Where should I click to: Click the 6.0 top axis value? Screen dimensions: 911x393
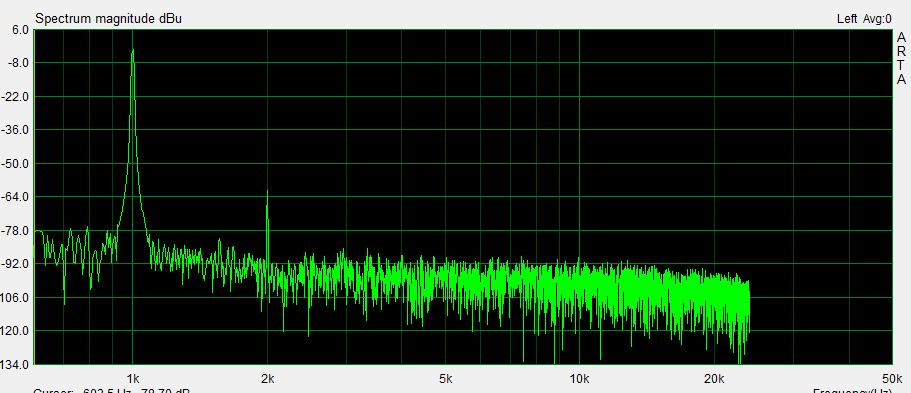point(20,29)
